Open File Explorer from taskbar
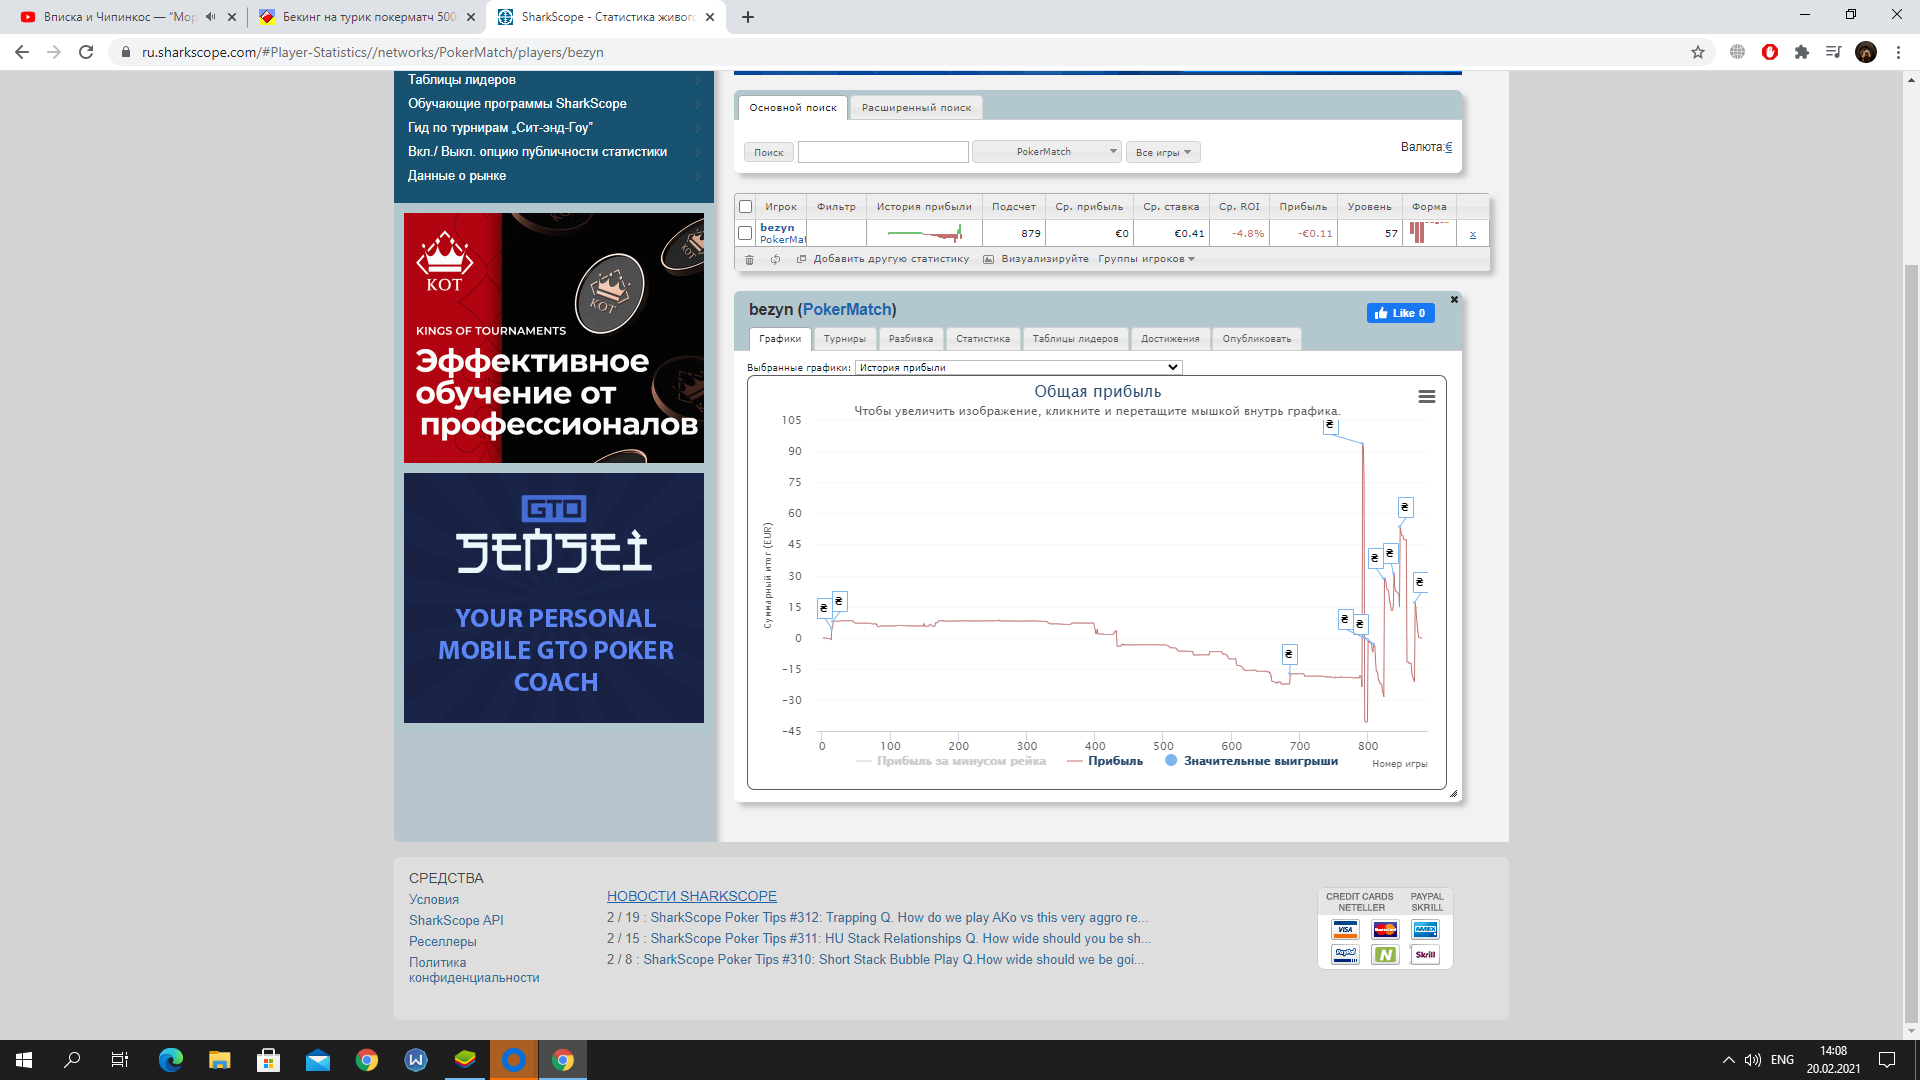The image size is (1920, 1080). (220, 1060)
